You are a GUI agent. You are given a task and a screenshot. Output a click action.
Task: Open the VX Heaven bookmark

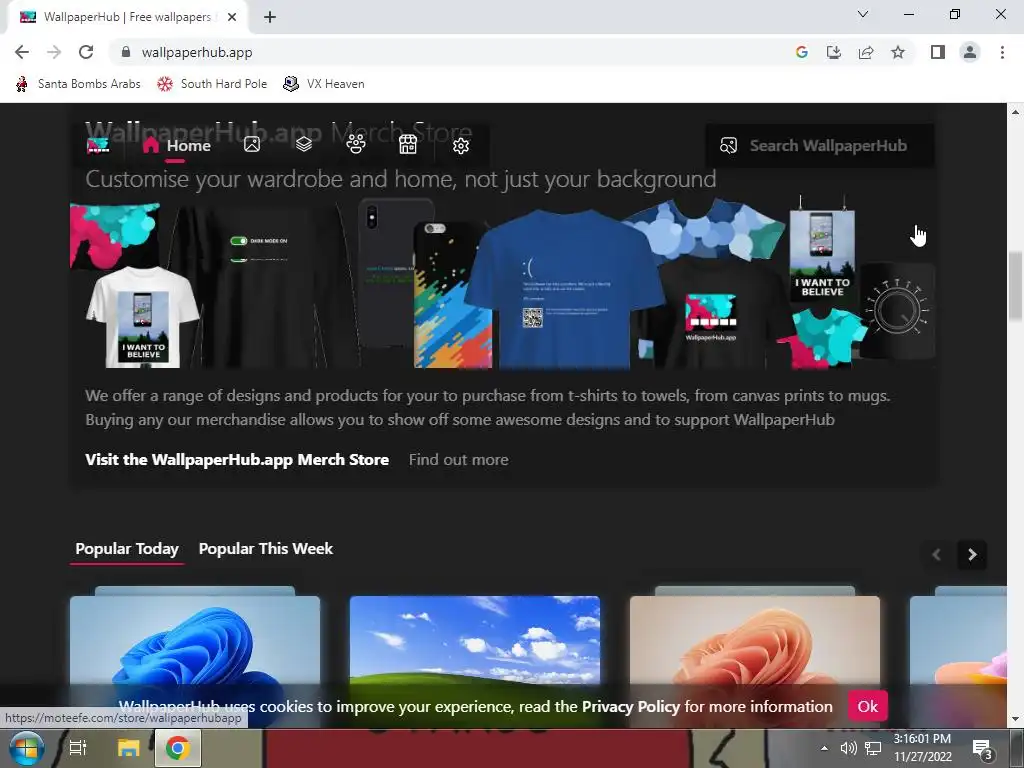[324, 84]
